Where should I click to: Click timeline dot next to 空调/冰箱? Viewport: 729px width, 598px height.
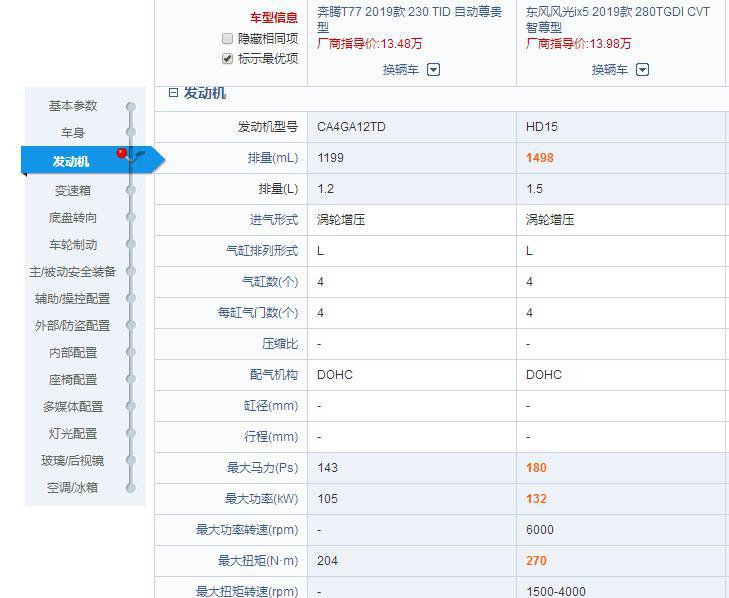131,488
